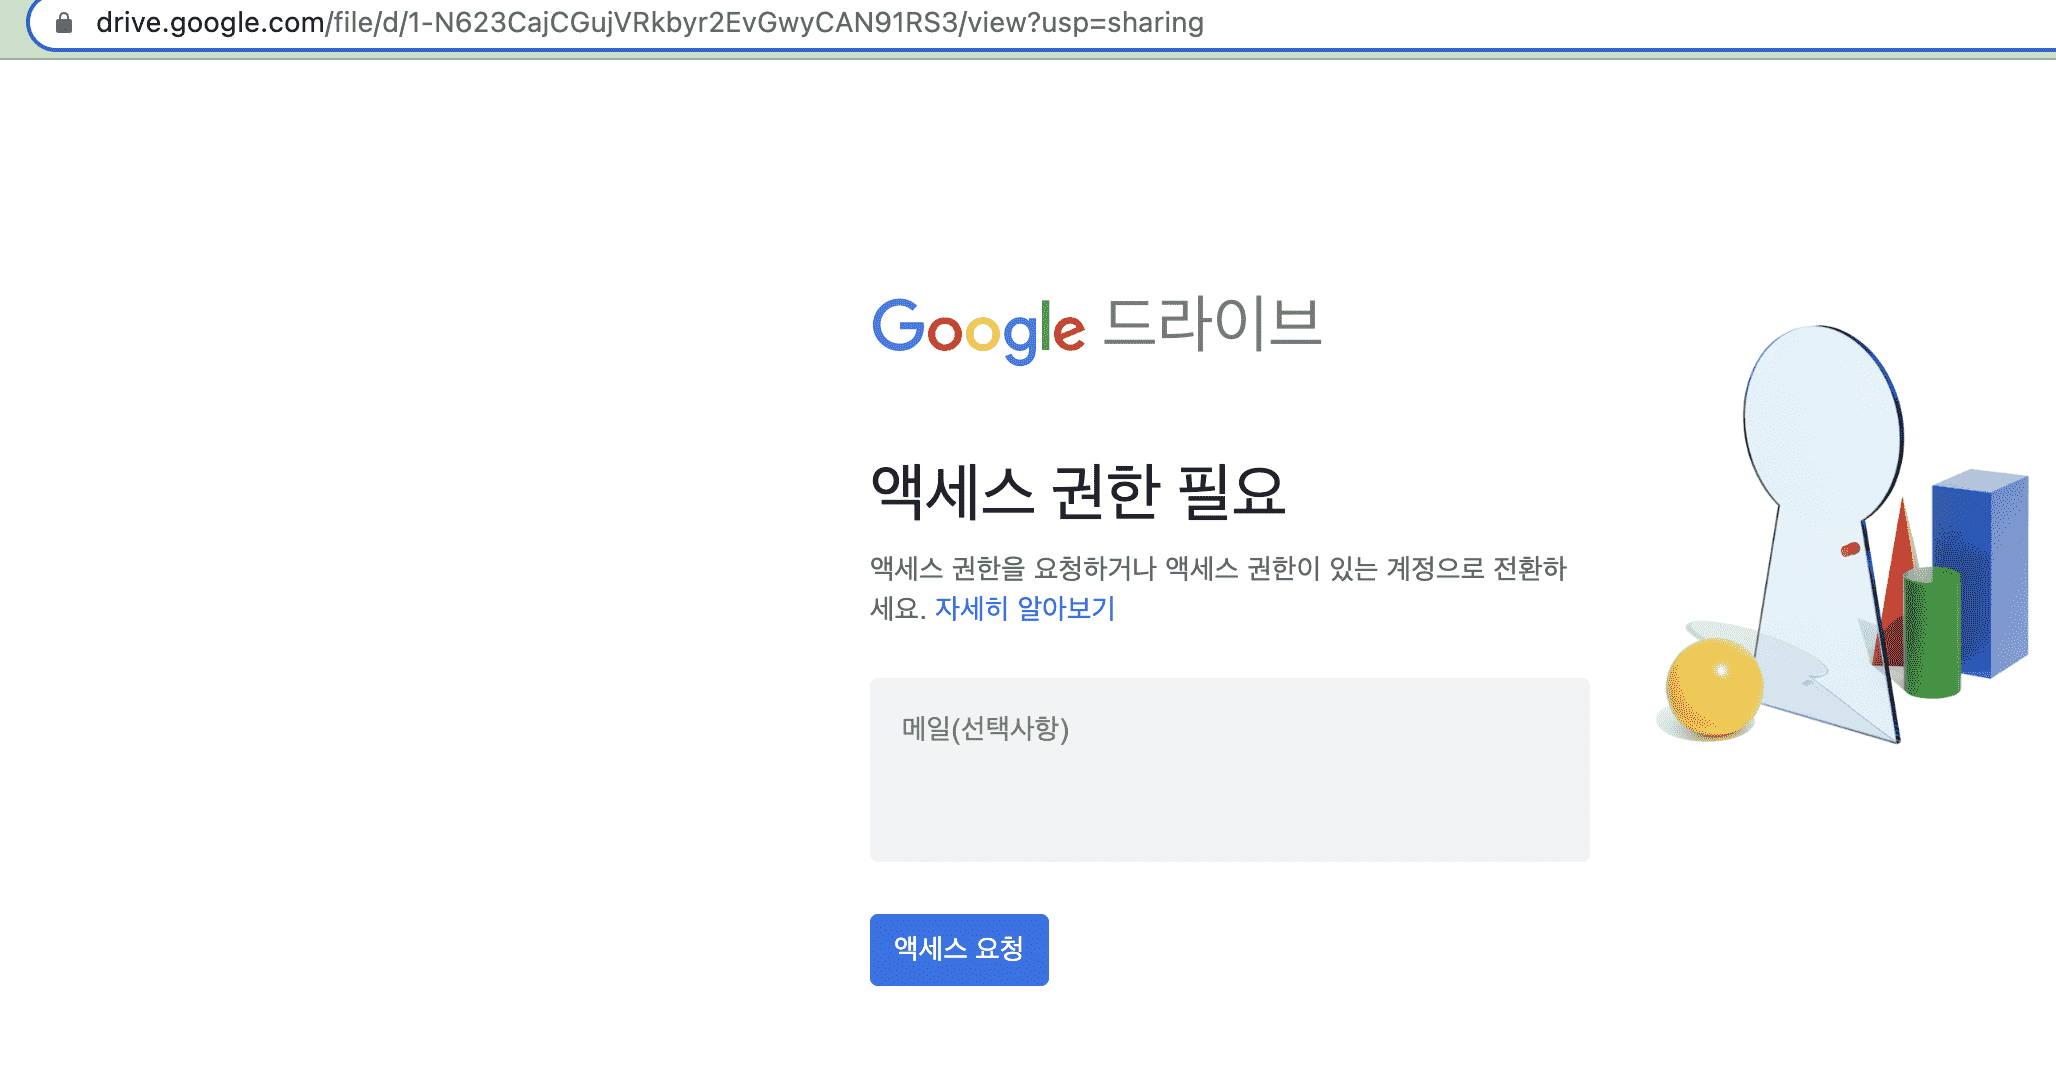Click the 액세스 권한 필요 heading
The width and height of the screenshot is (2056, 1082).
coord(1078,492)
